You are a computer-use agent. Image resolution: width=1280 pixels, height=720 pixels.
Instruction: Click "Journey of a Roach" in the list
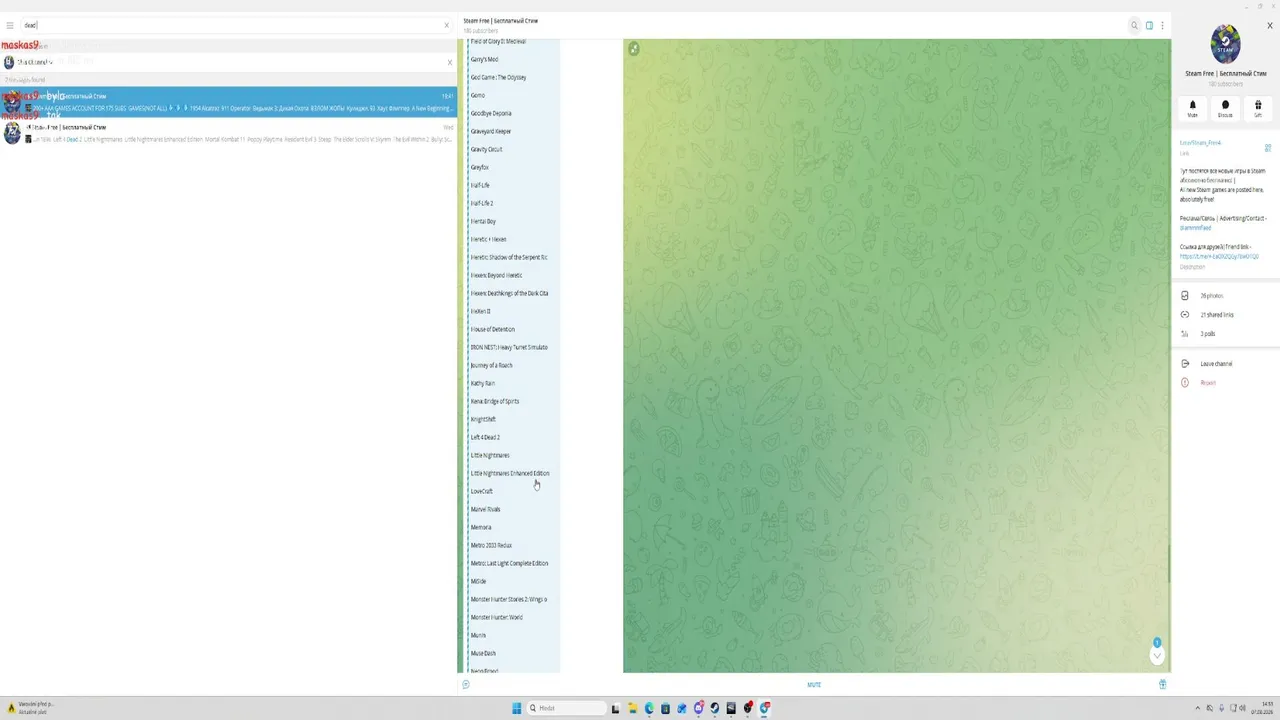pyautogui.click(x=492, y=365)
